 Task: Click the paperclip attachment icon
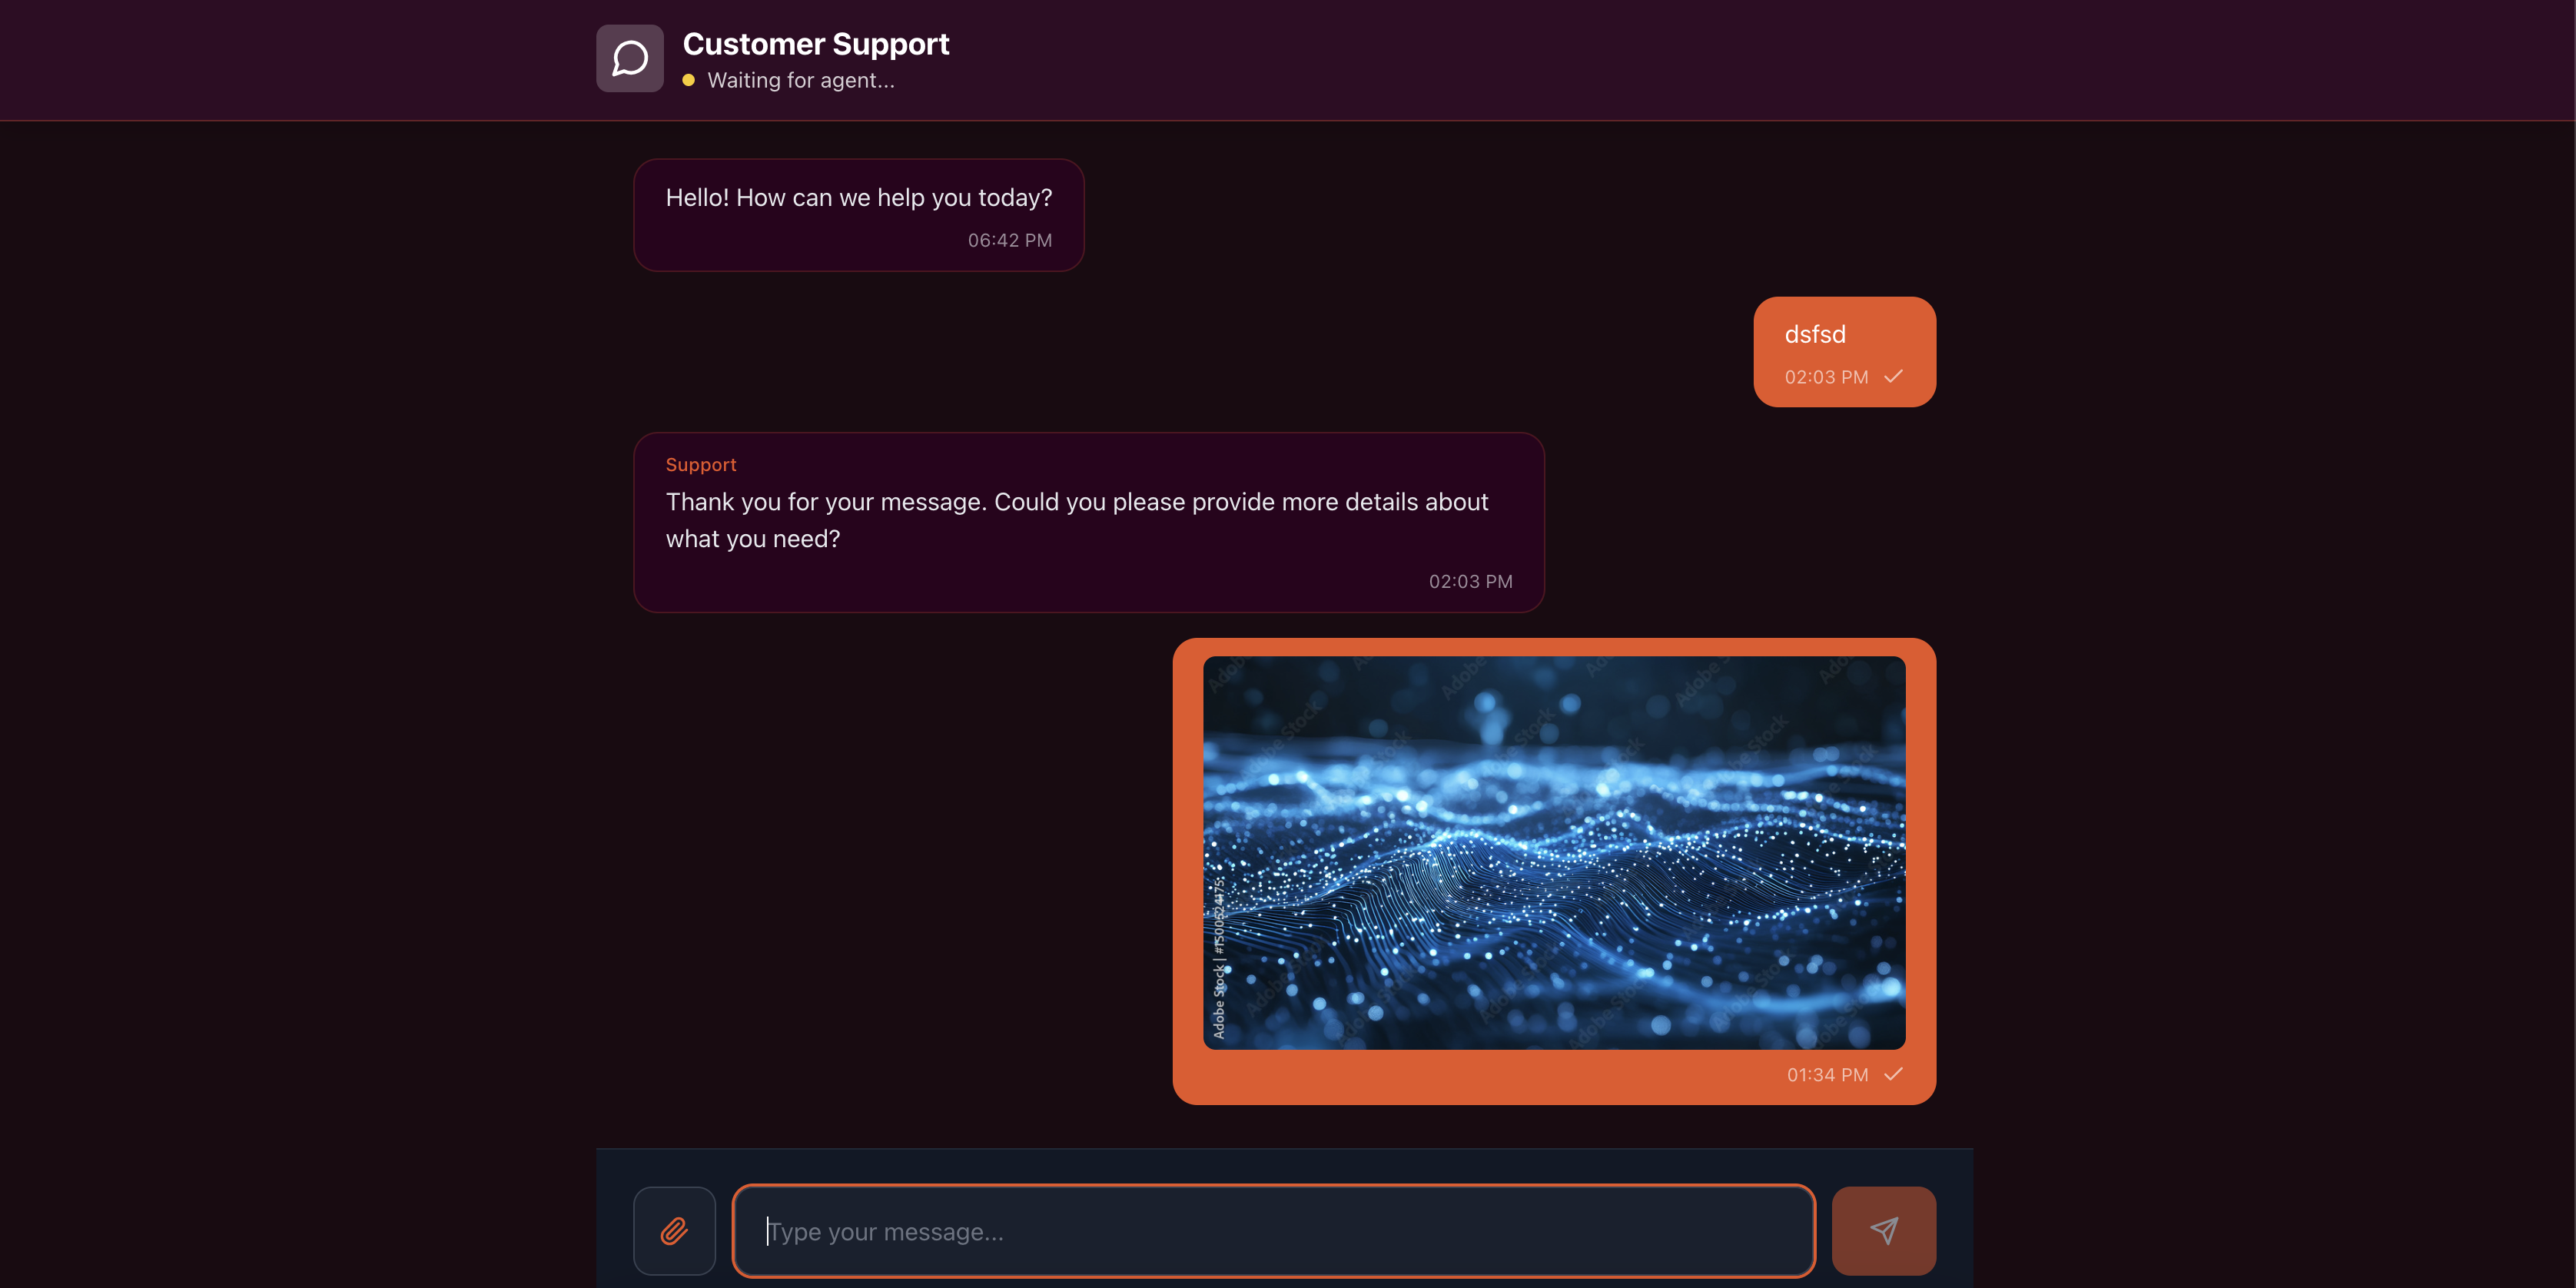click(x=674, y=1230)
